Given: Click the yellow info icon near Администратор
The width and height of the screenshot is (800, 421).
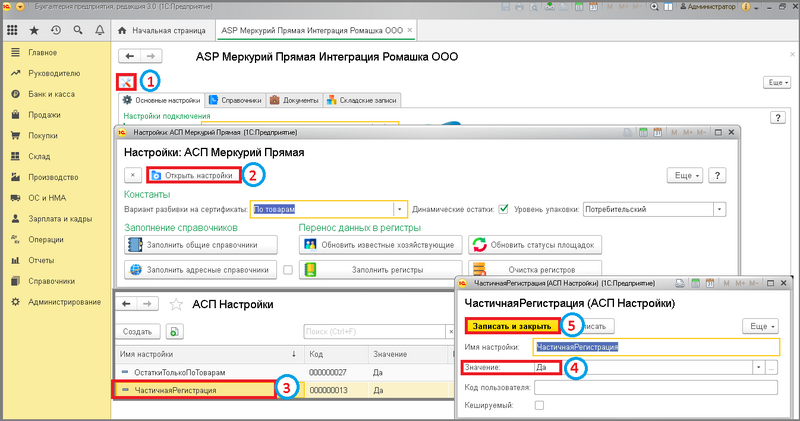Looking at the screenshot, I should point(746,7).
